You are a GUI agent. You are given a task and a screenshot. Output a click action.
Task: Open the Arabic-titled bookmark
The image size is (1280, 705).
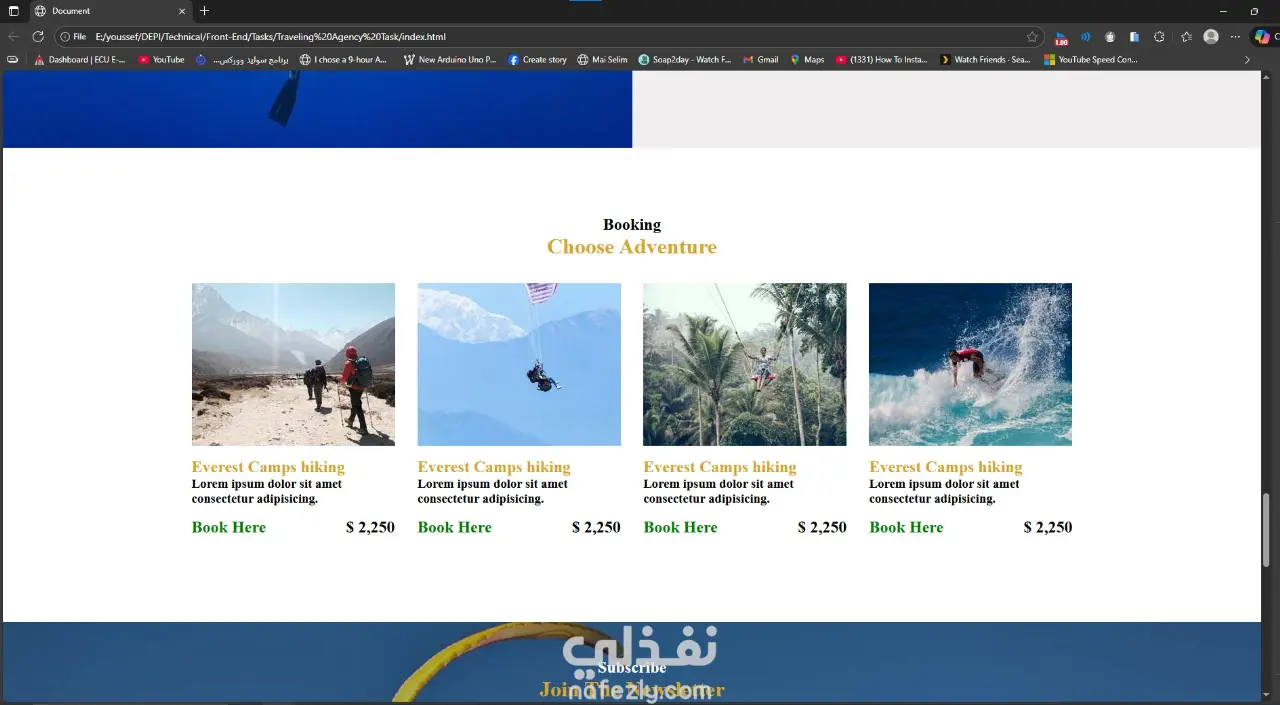(x=242, y=60)
